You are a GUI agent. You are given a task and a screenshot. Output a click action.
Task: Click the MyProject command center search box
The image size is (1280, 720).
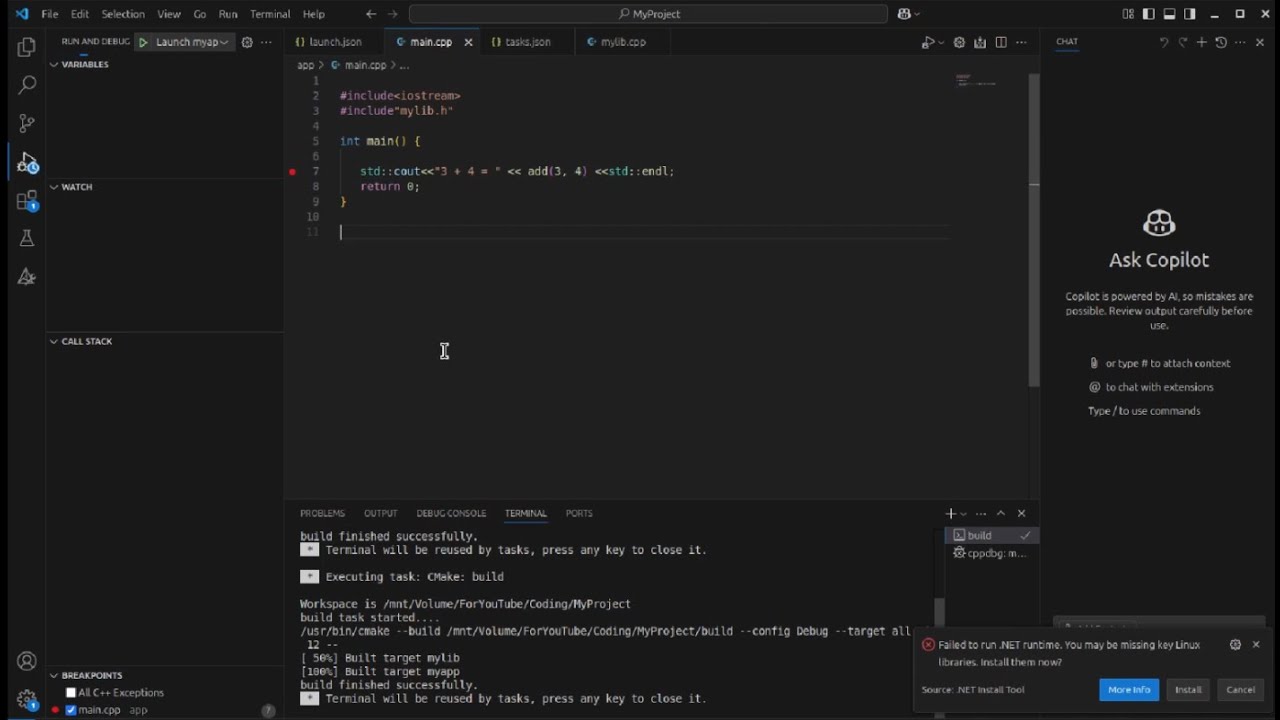(x=648, y=14)
